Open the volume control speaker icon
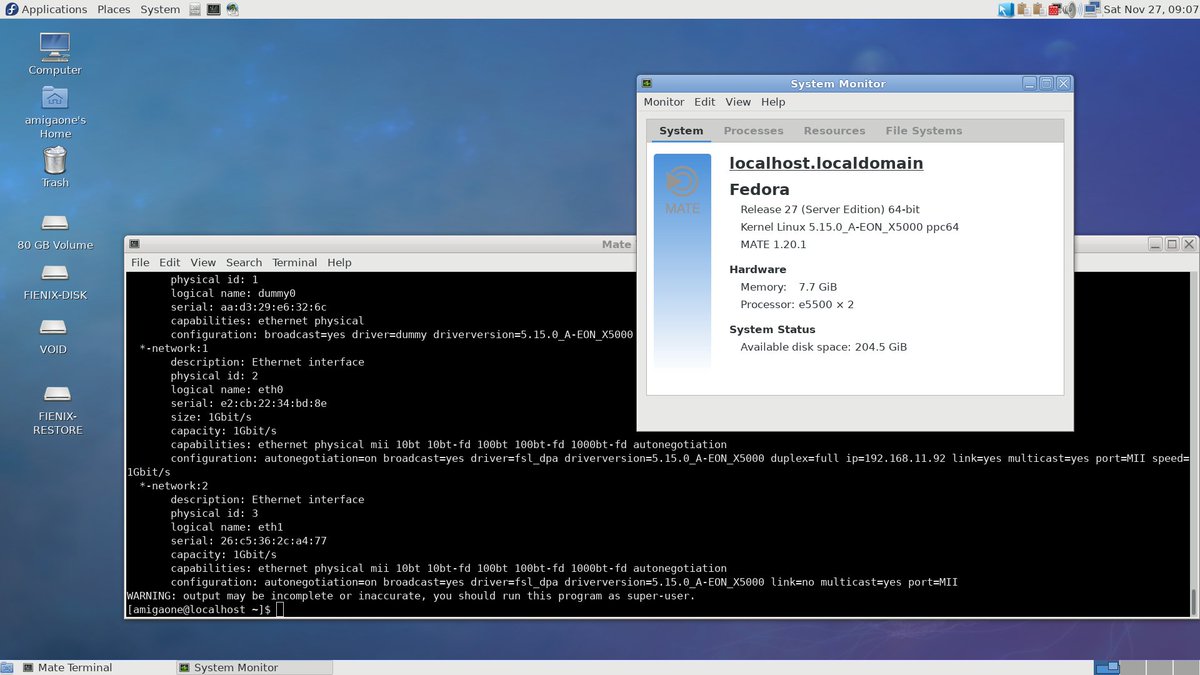Image resolution: width=1200 pixels, height=675 pixels. click(x=1069, y=9)
